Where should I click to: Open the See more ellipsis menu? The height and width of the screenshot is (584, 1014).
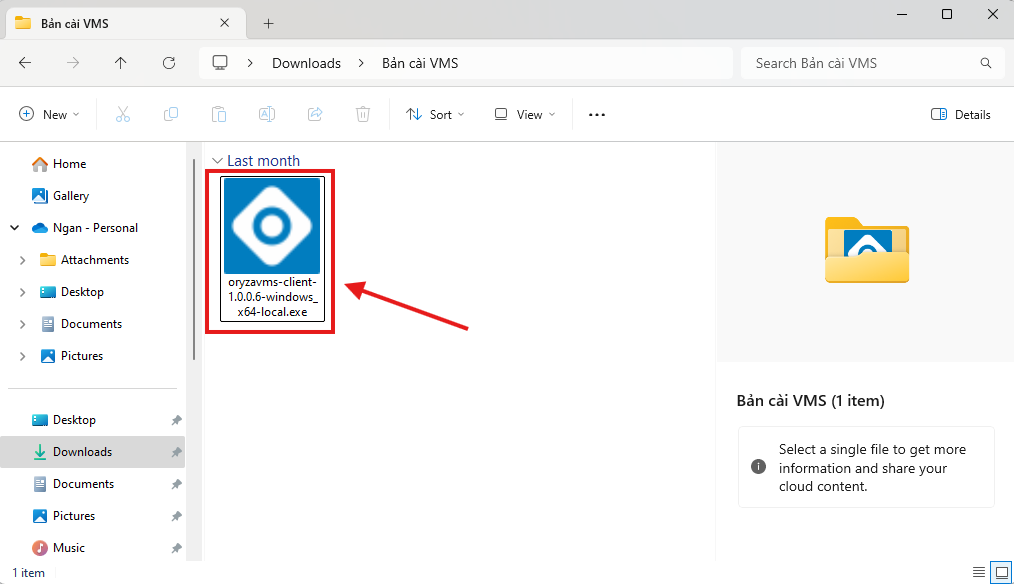[x=597, y=114]
